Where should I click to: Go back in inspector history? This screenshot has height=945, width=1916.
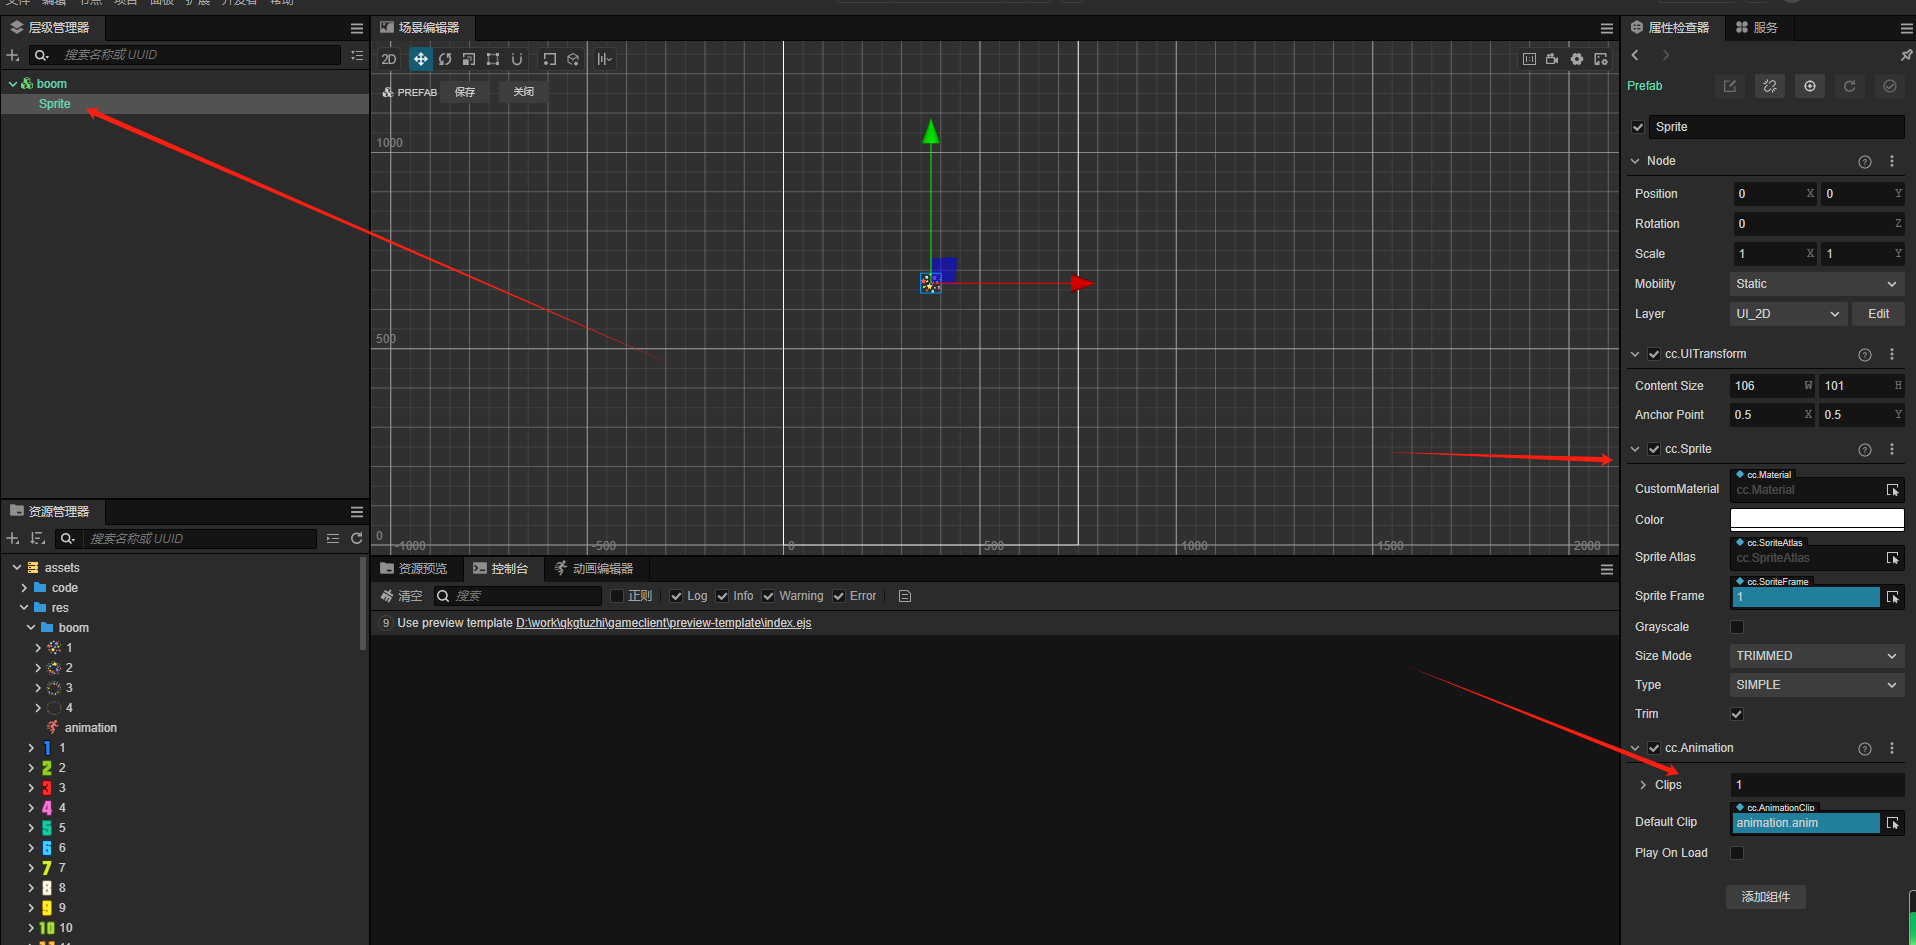click(x=1635, y=55)
